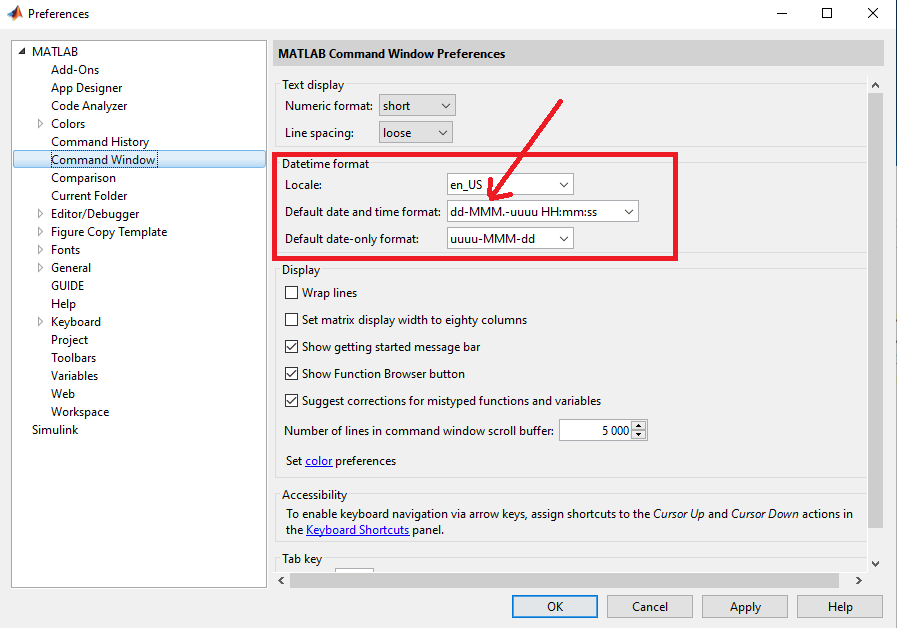Close the Preferences window
Image resolution: width=897 pixels, height=628 pixels.
pos(872,13)
